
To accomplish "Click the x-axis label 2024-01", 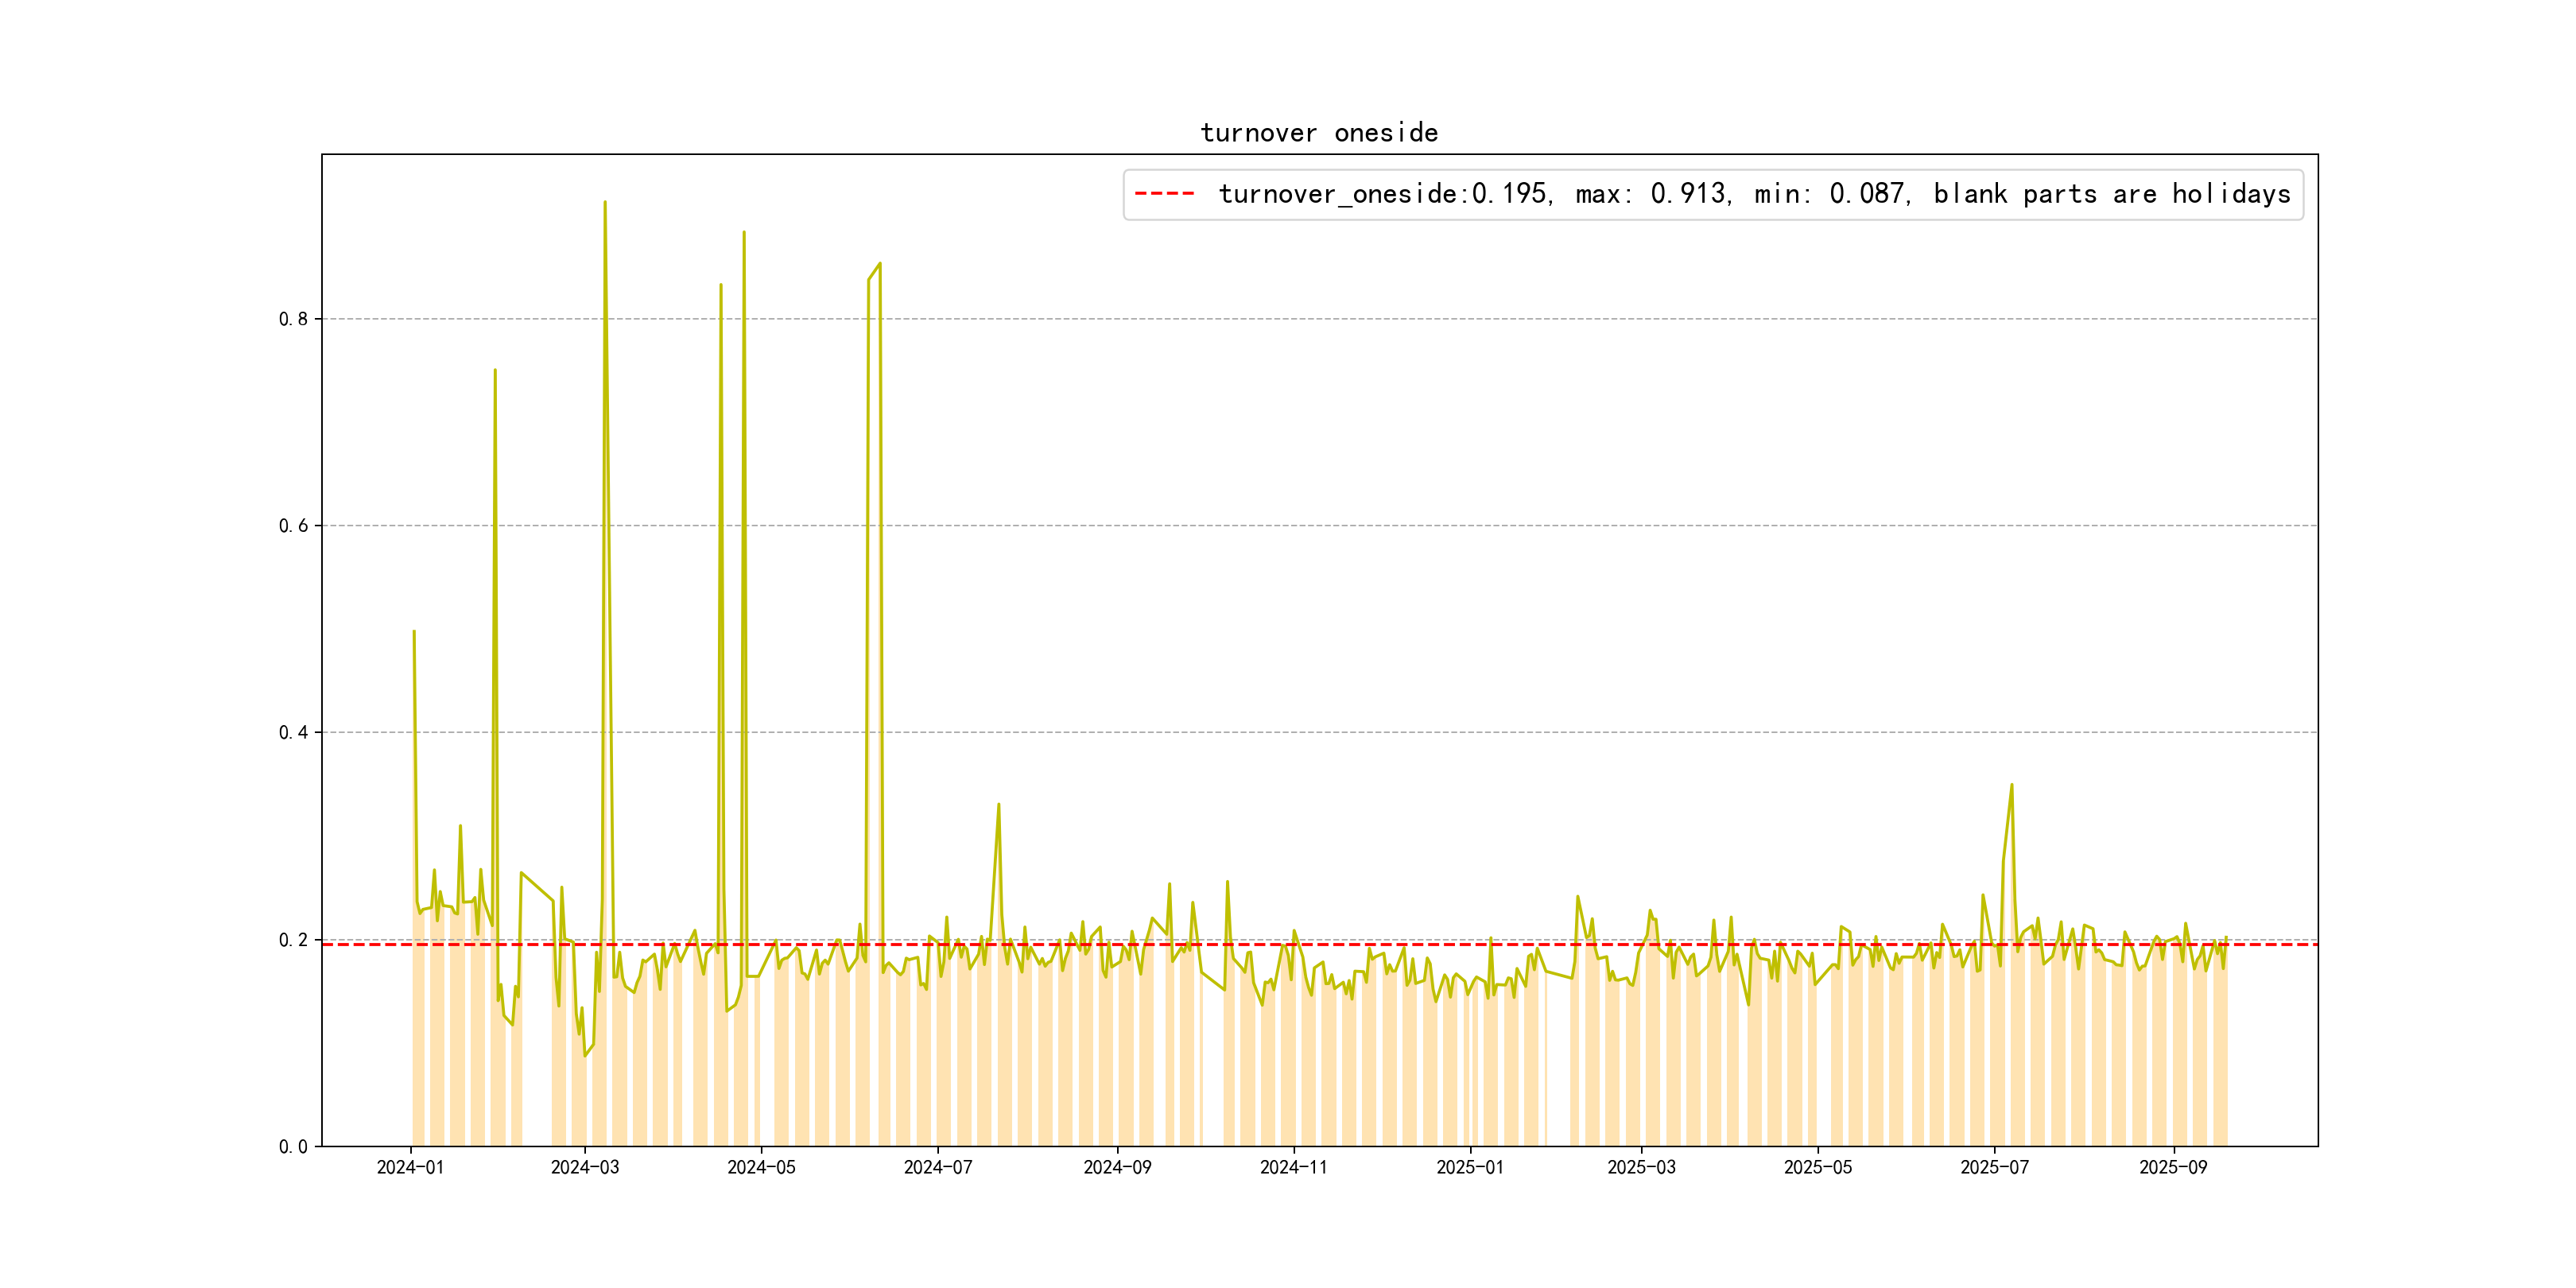I will click(x=410, y=1168).
